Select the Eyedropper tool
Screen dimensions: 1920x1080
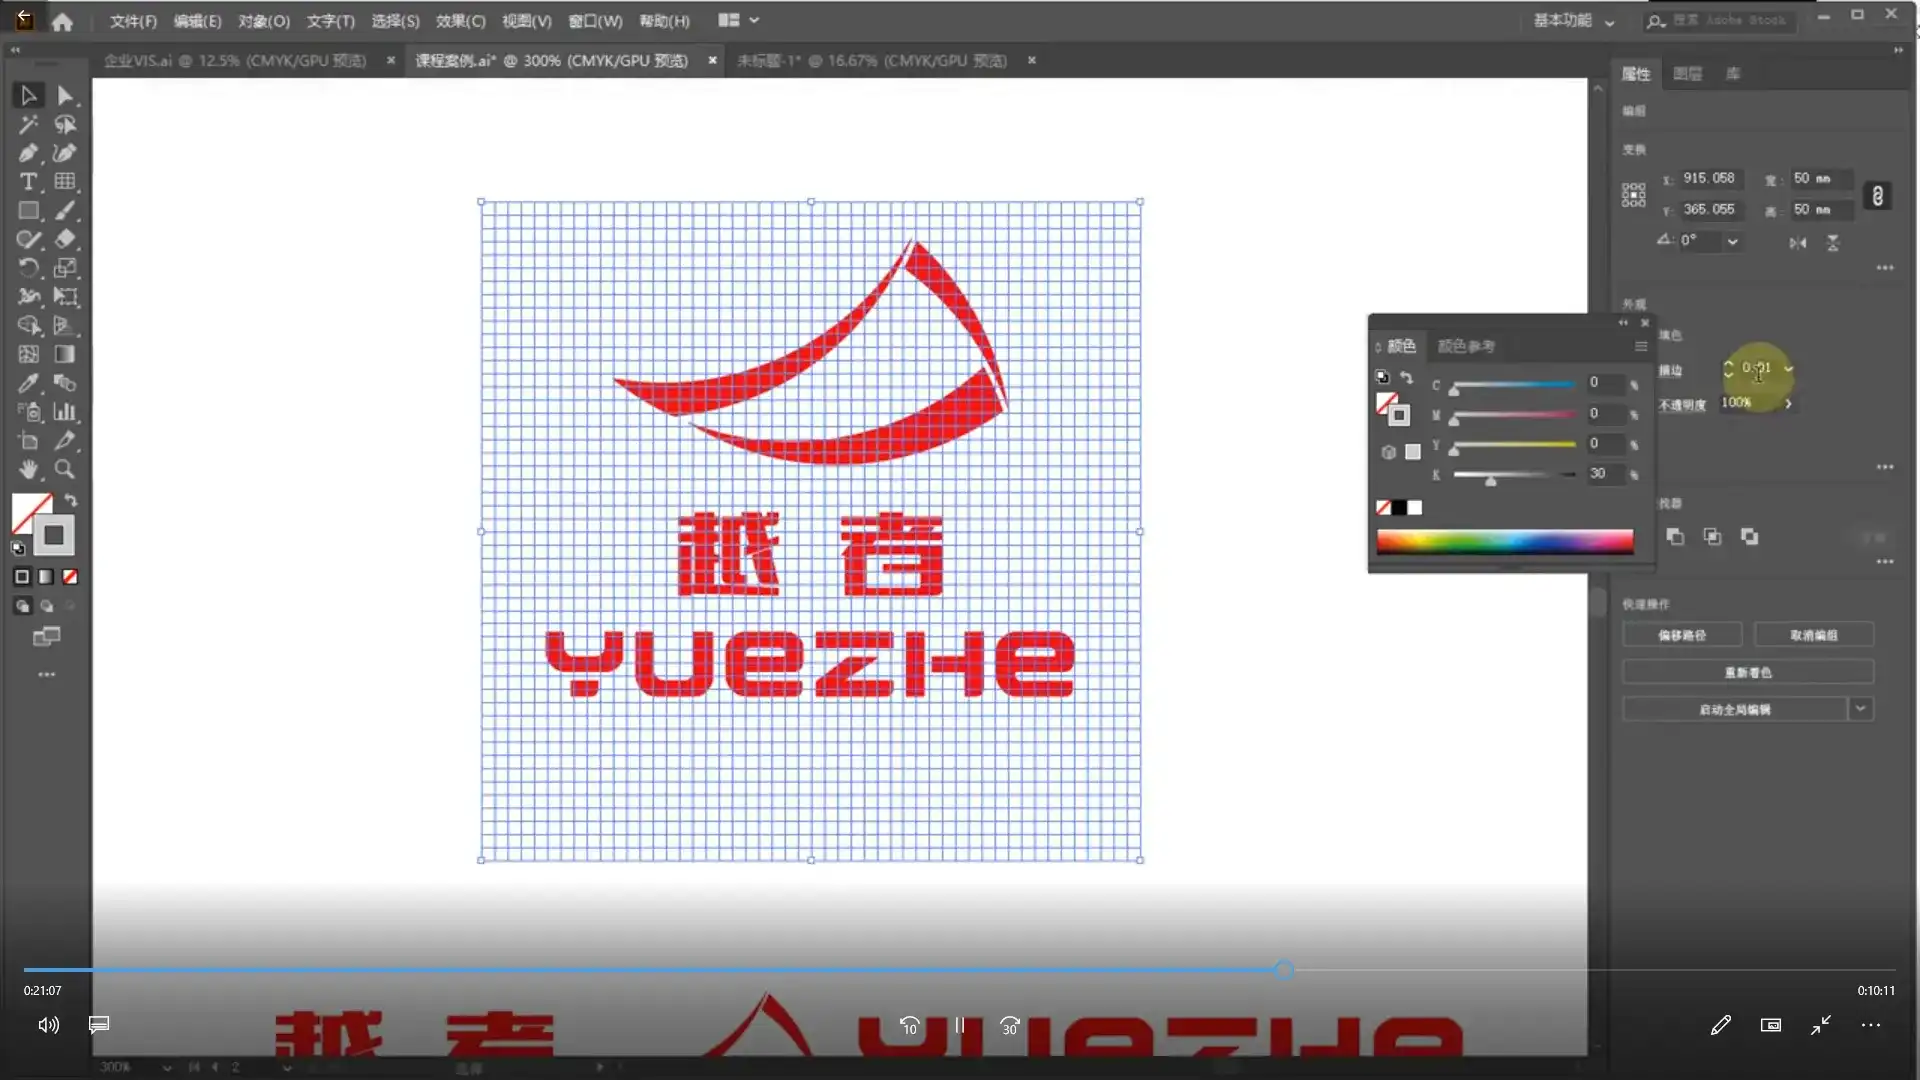pyautogui.click(x=29, y=384)
